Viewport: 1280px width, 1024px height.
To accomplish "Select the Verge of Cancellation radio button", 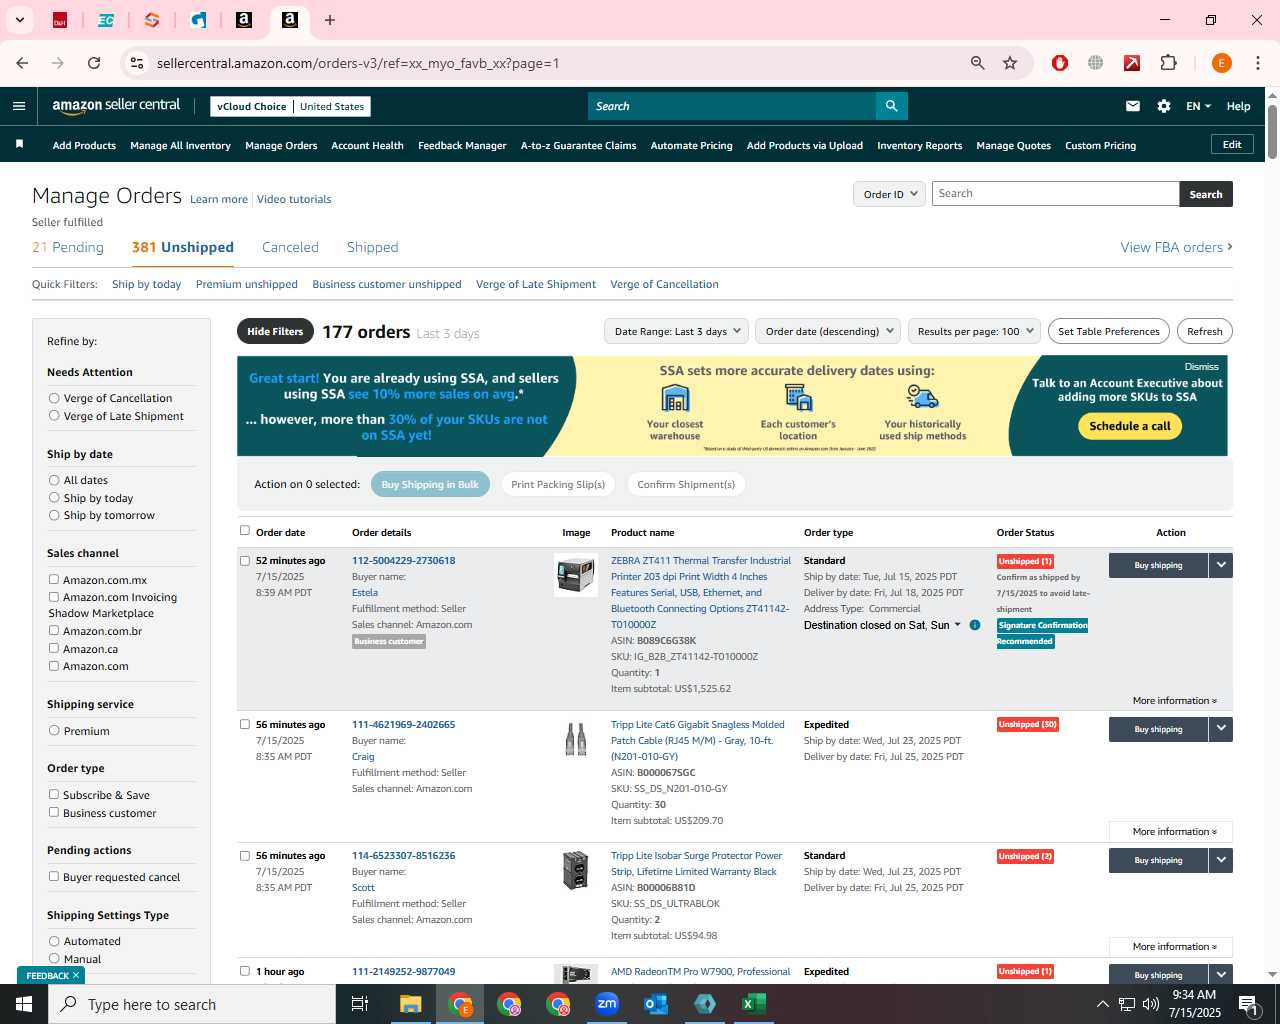I will pos(54,398).
